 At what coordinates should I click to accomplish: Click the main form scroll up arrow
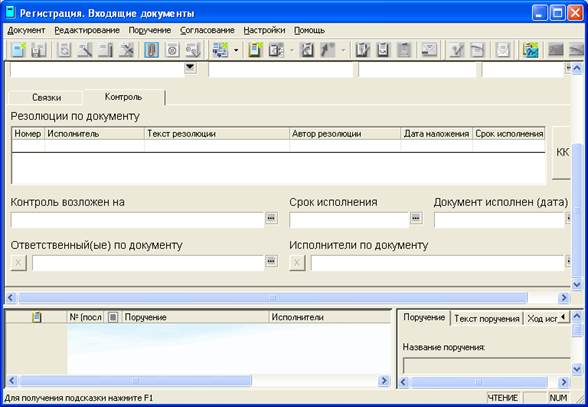577,68
